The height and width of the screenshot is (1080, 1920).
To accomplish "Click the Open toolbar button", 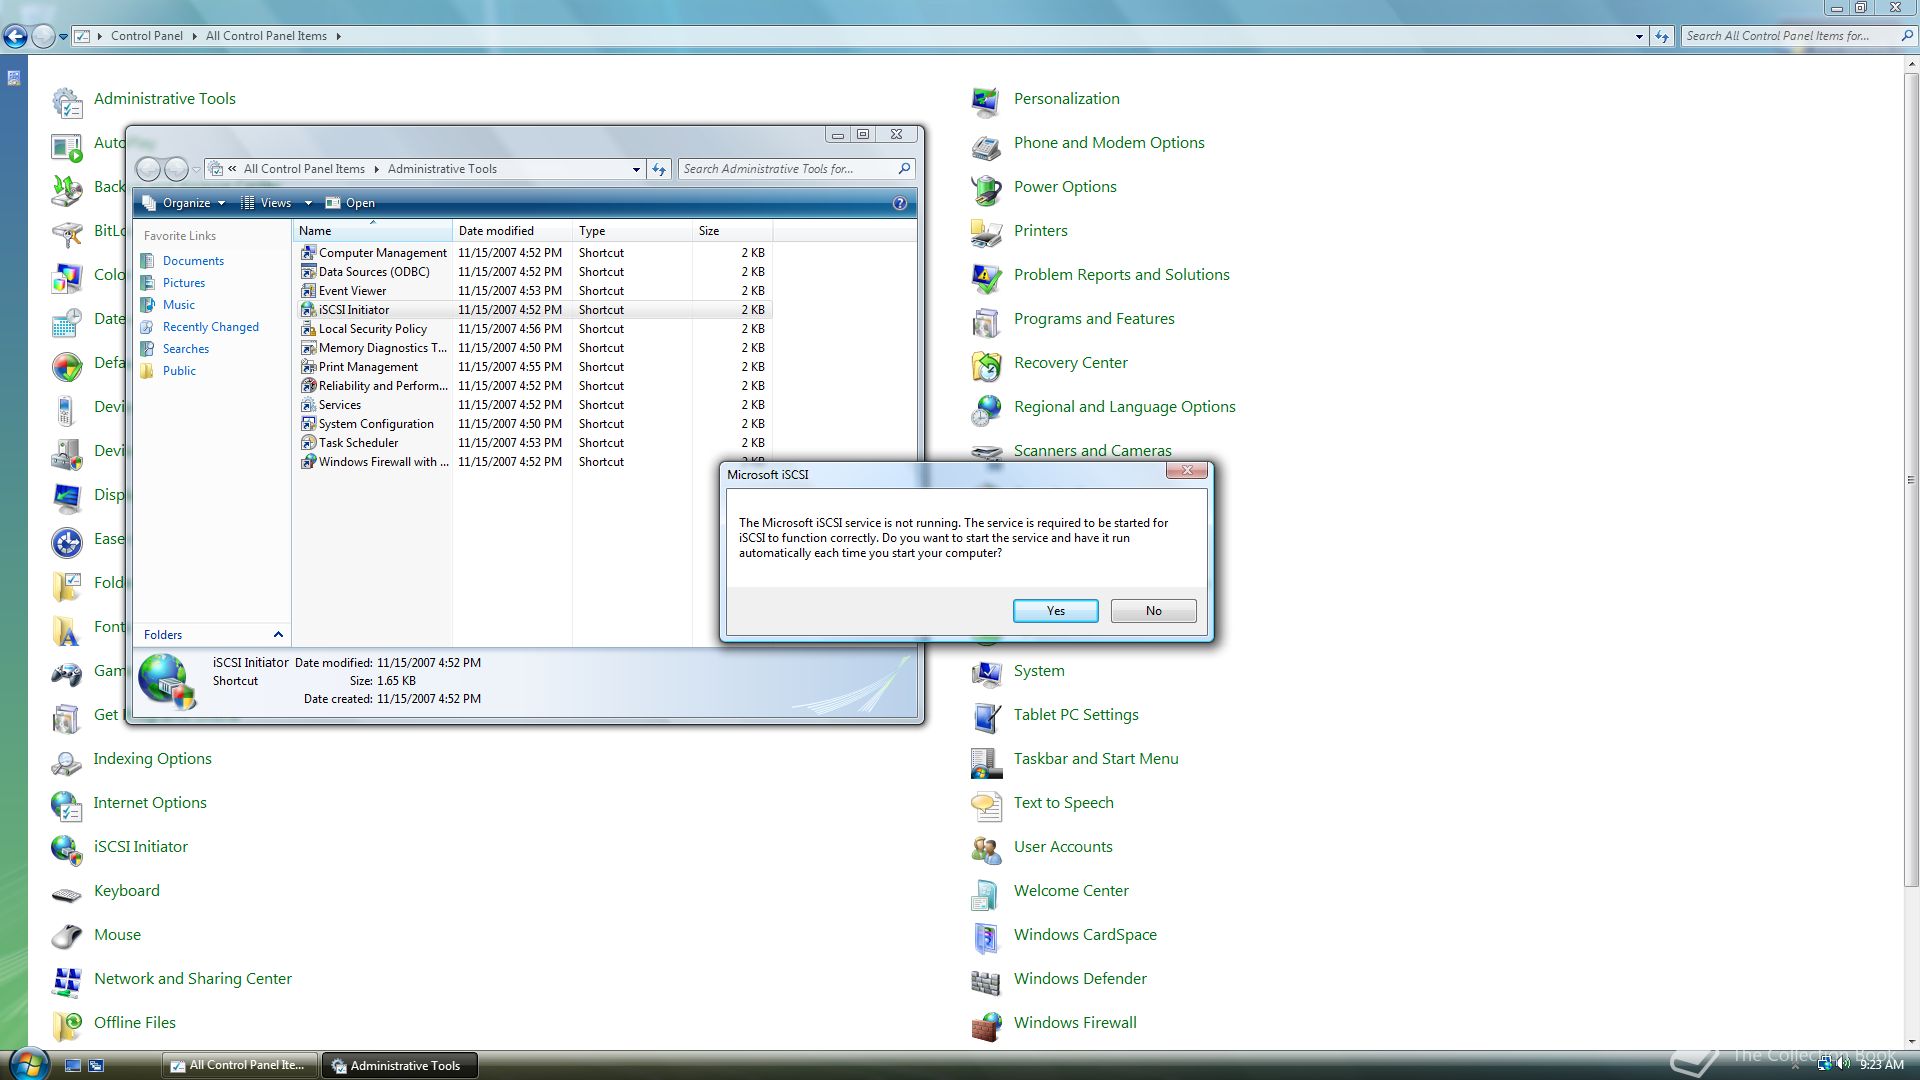I will tap(350, 203).
